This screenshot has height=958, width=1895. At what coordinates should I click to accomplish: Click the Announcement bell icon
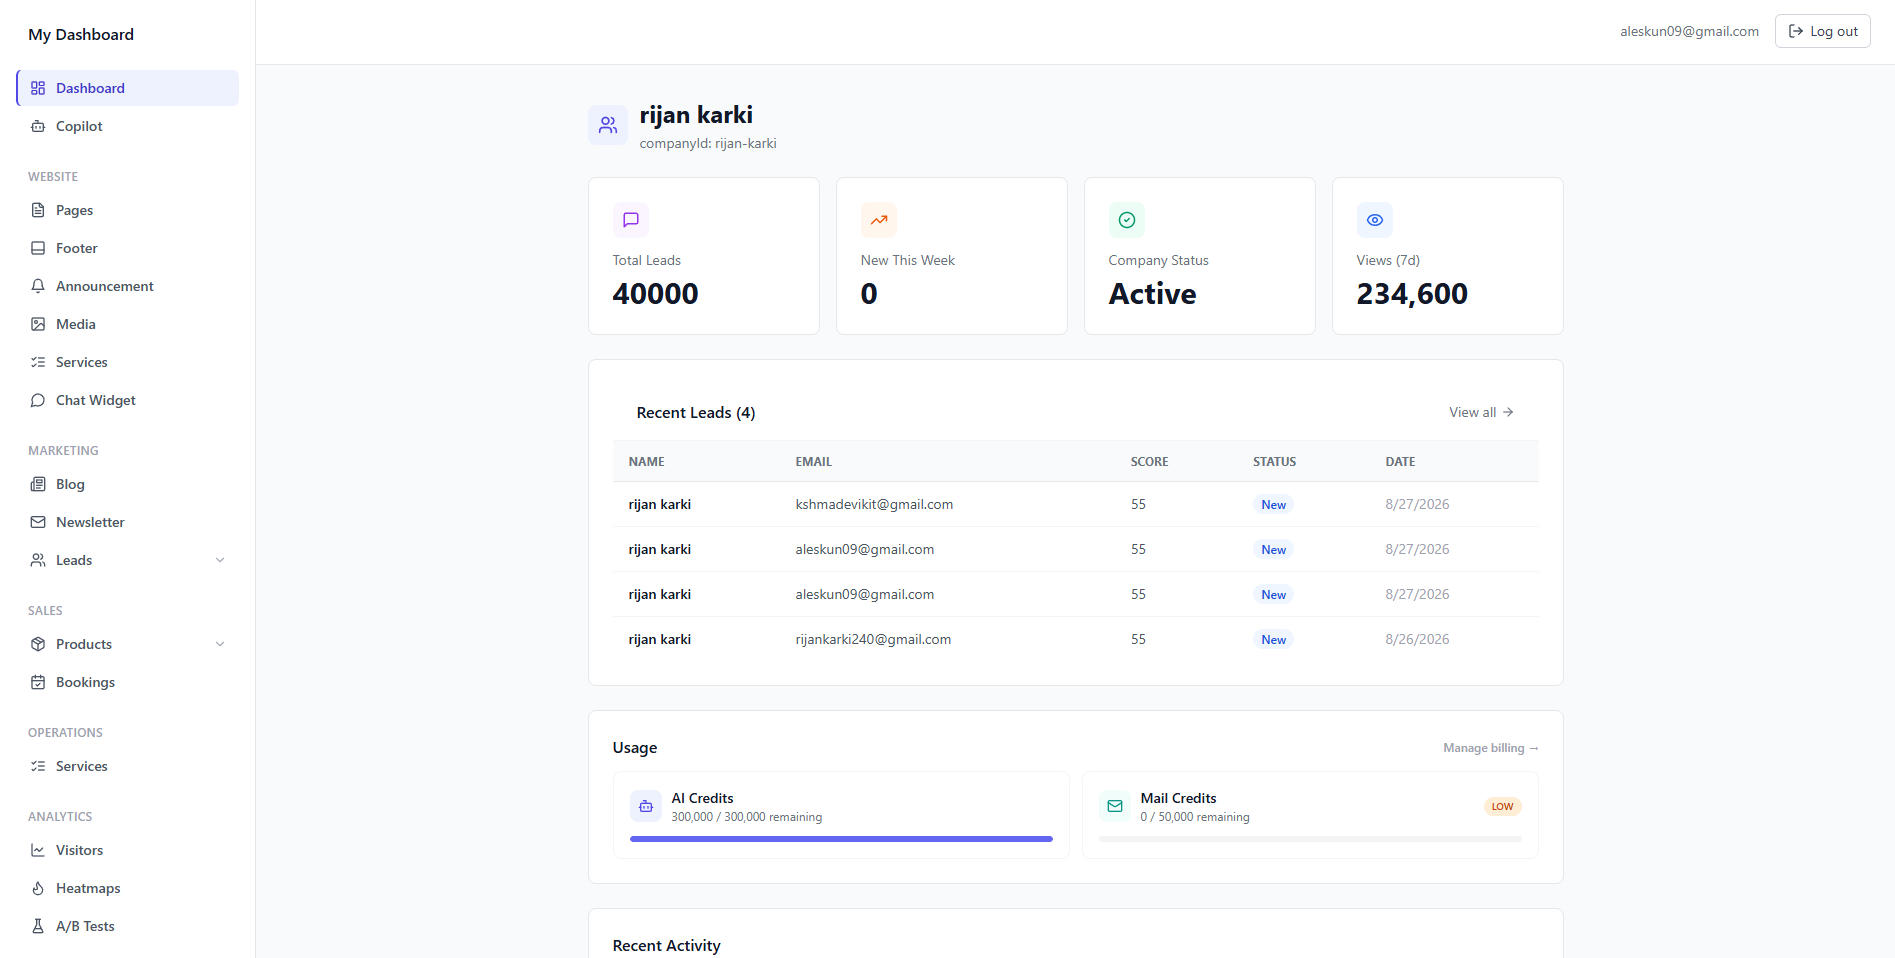pos(38,286)
